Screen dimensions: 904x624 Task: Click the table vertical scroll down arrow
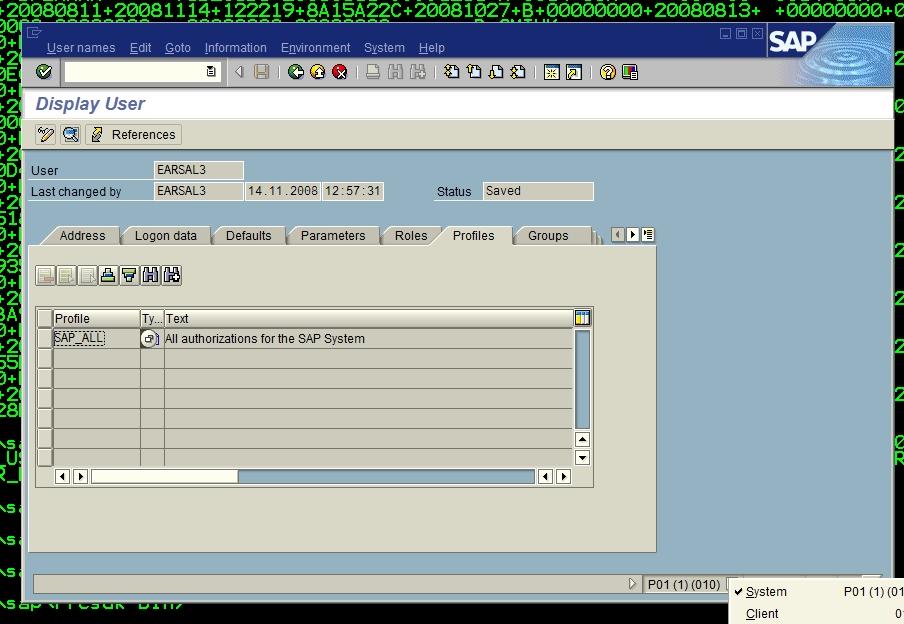(582, 458)
